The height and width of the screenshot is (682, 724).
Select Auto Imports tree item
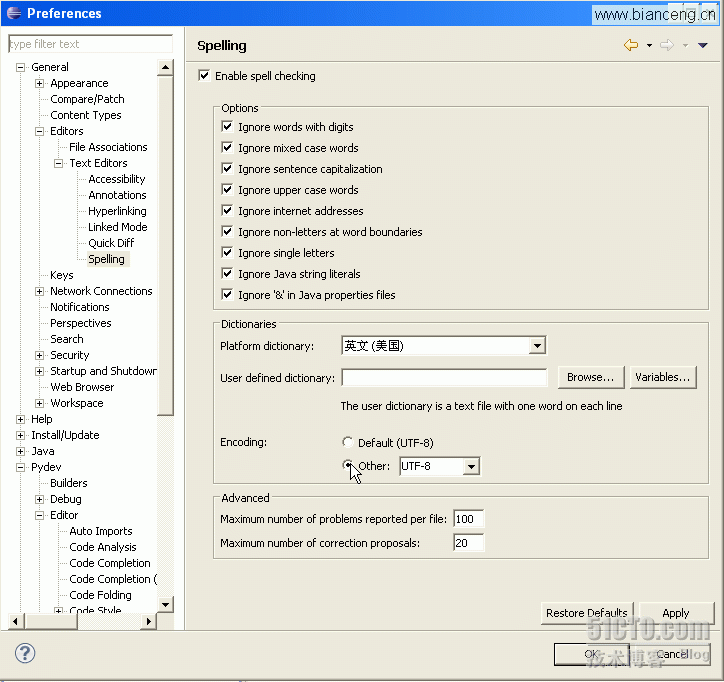101,531
